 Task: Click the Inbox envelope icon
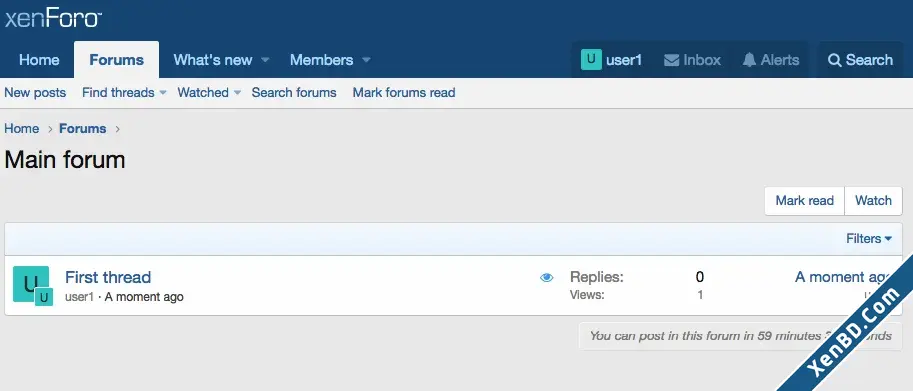(671, 60)
